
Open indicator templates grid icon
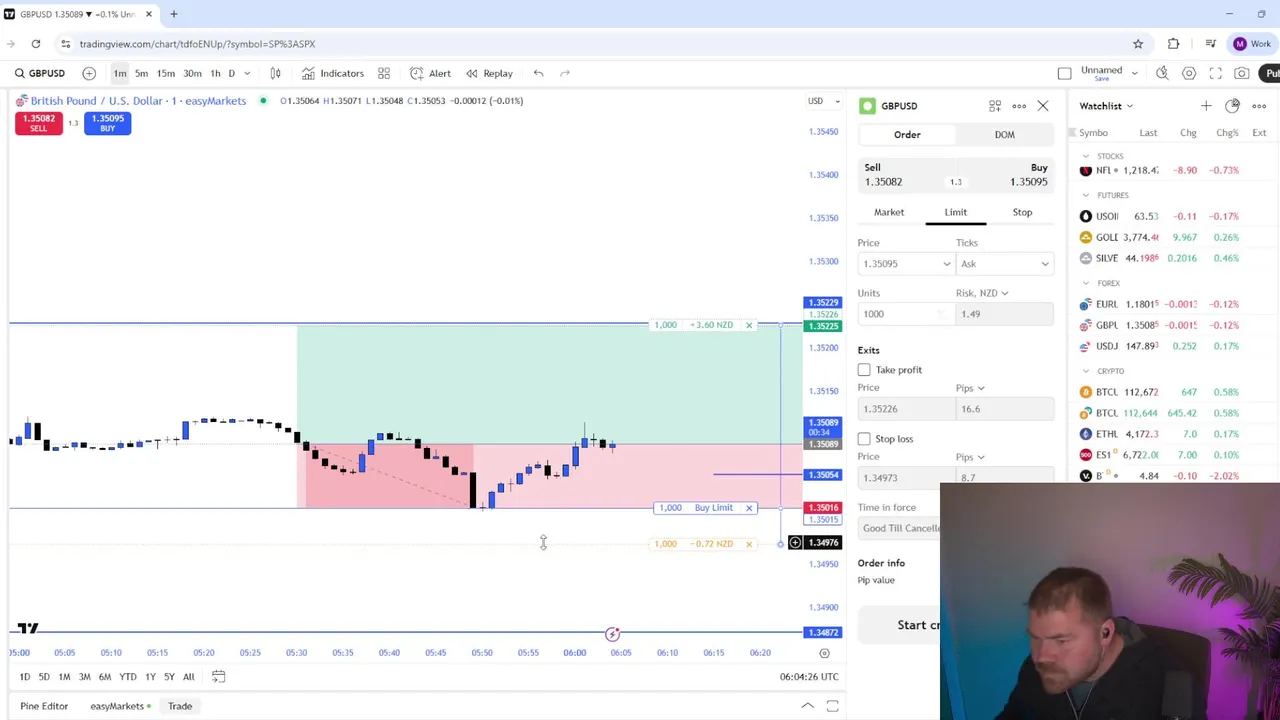tap(384, 73)
